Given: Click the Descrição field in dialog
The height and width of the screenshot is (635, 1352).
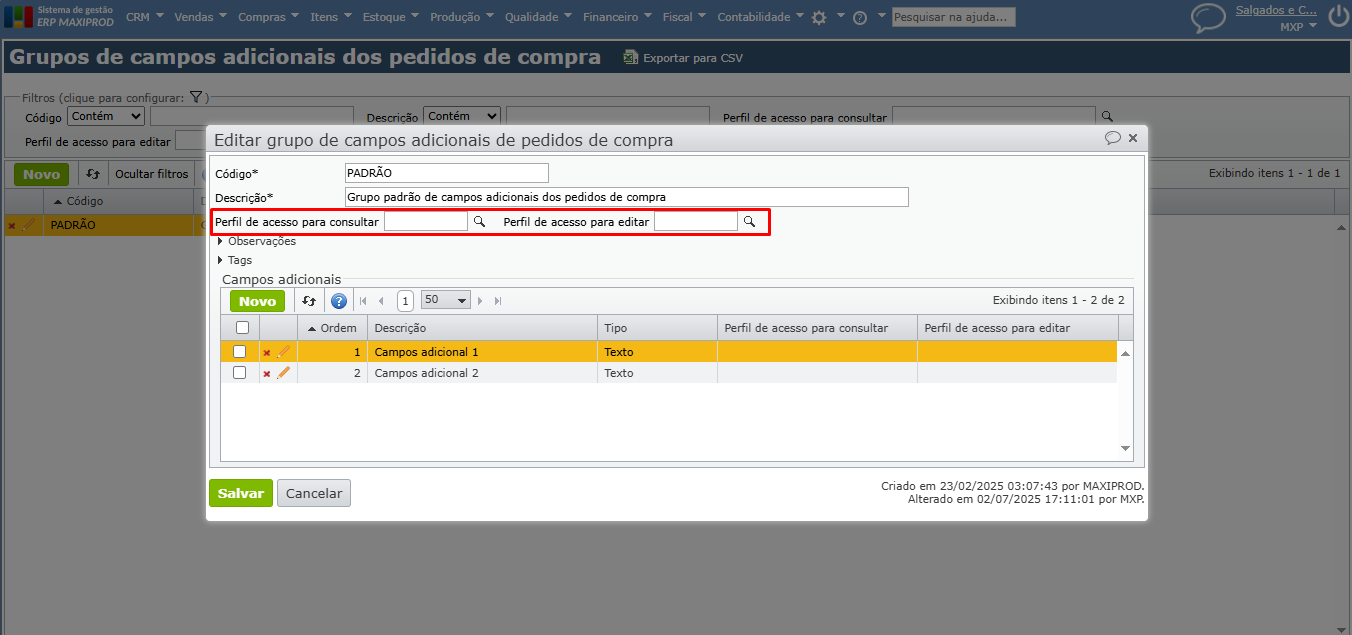Looking at the screenshot, I should pos(626,197).
